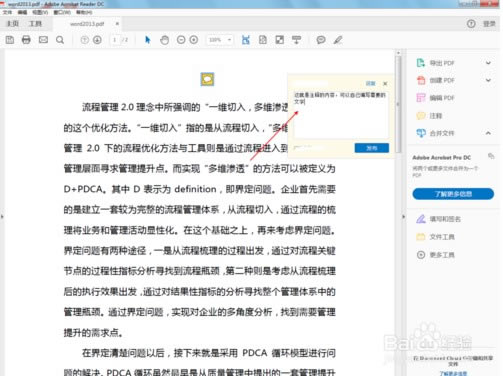
Task: Expand the 导出 PDF chevron
Action: coord(488,63)
